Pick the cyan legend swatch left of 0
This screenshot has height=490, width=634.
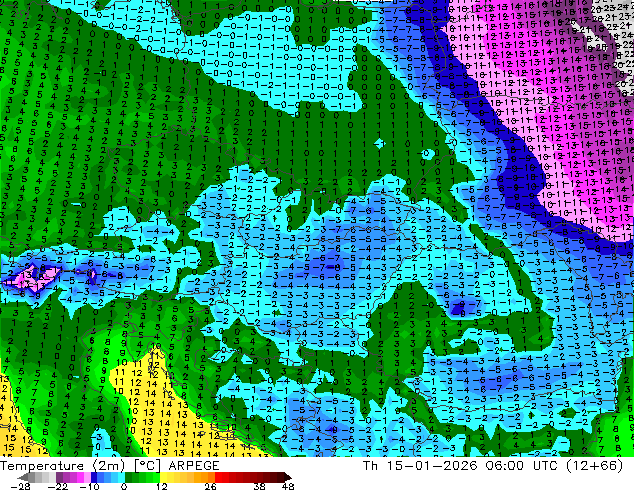coord(121,477)
